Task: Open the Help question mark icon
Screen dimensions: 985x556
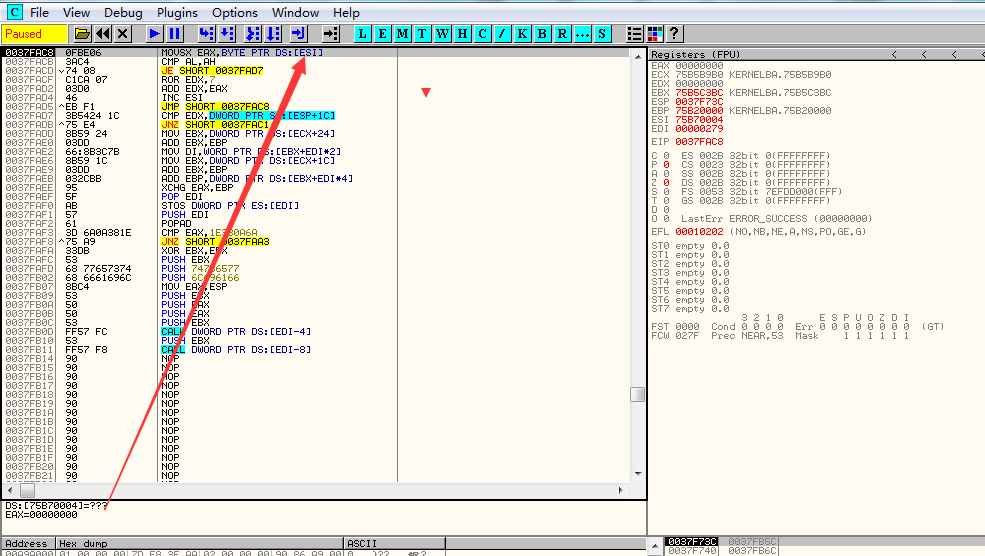Action: pos(674,34)
